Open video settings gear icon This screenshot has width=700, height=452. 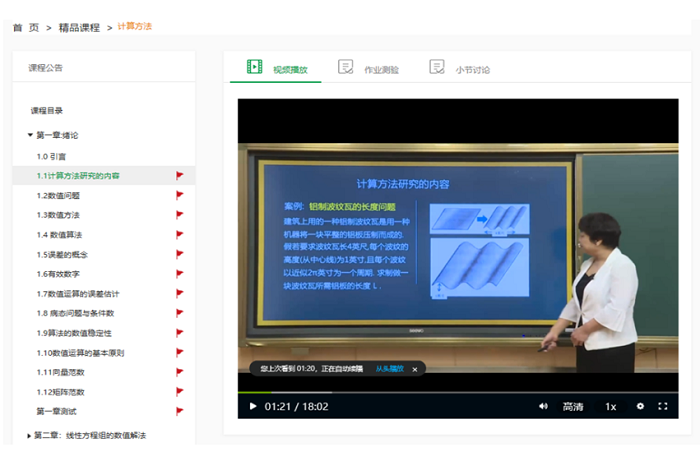point(640,407)
